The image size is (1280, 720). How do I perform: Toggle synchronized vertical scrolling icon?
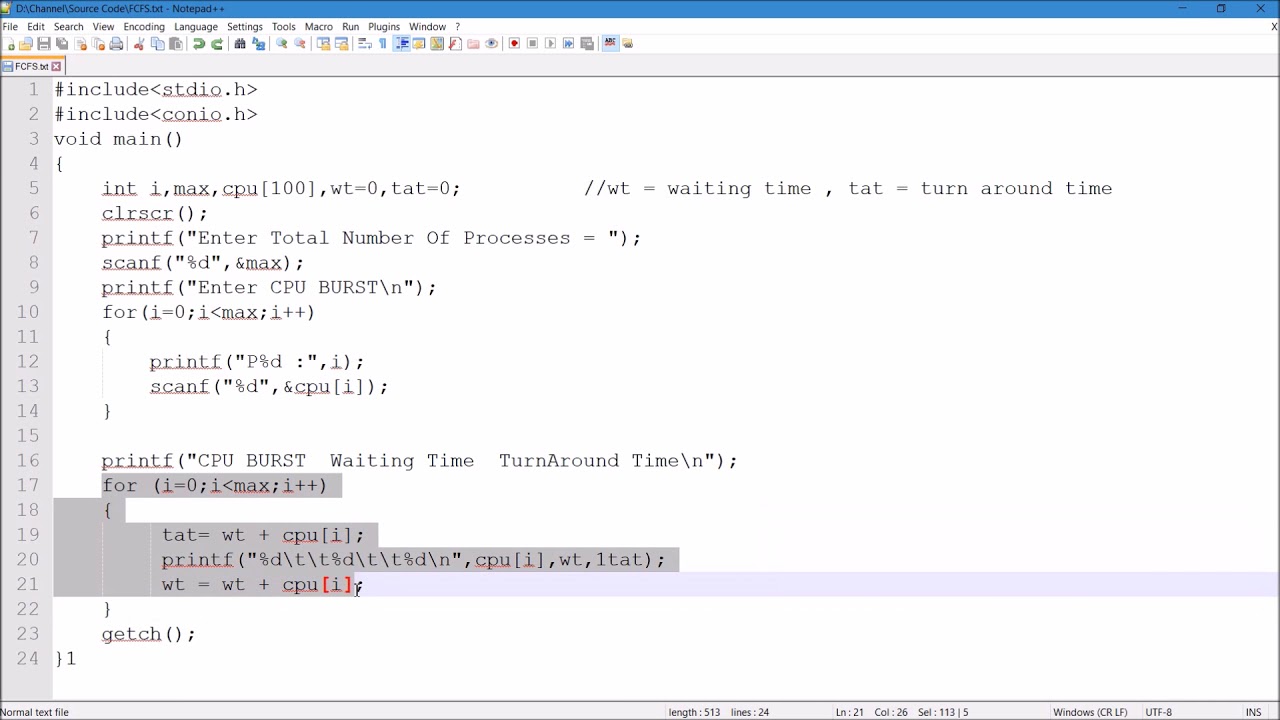[x=323, y=43]
